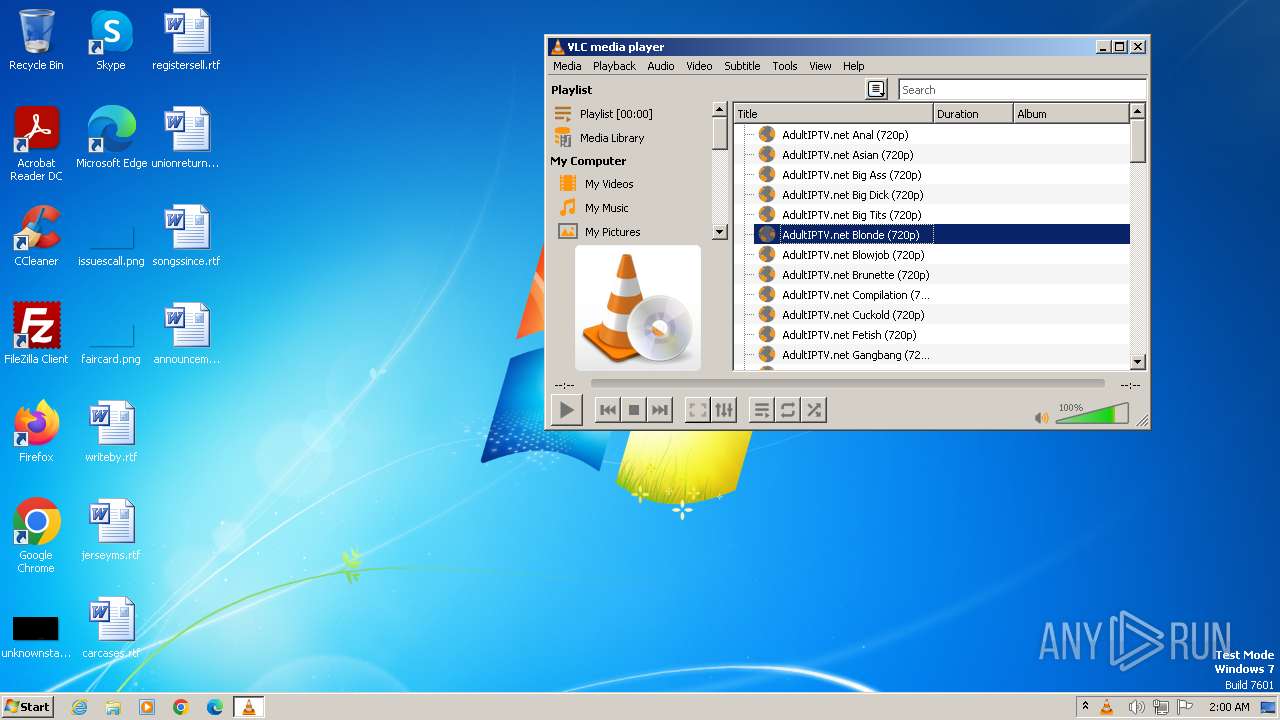Viewport: 1280px width, 720px height.
Task: Open File Explorer from taskbar
Action: click(113, 707)
